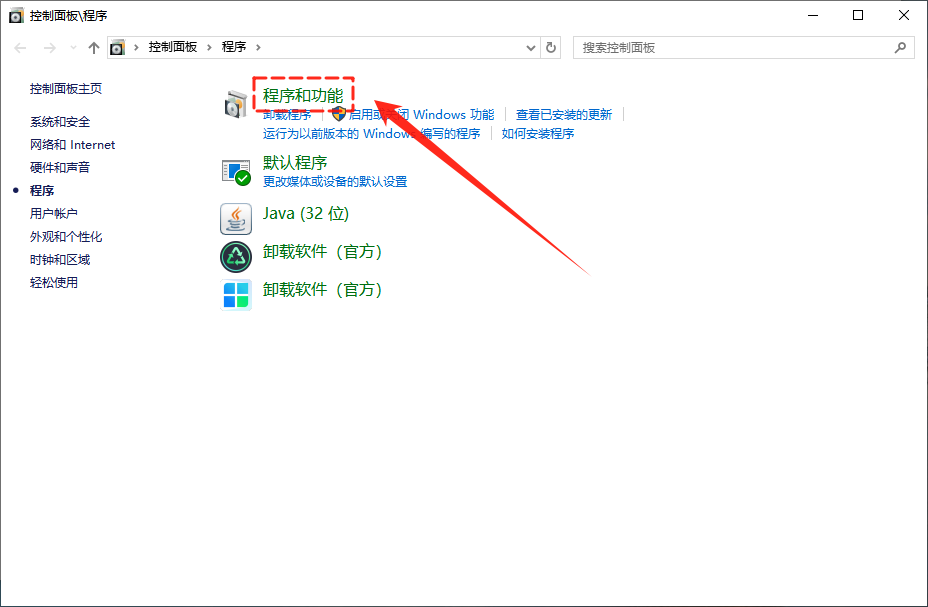Click the search magnifier icon
928x607 pixels.
tap(900, 47)
